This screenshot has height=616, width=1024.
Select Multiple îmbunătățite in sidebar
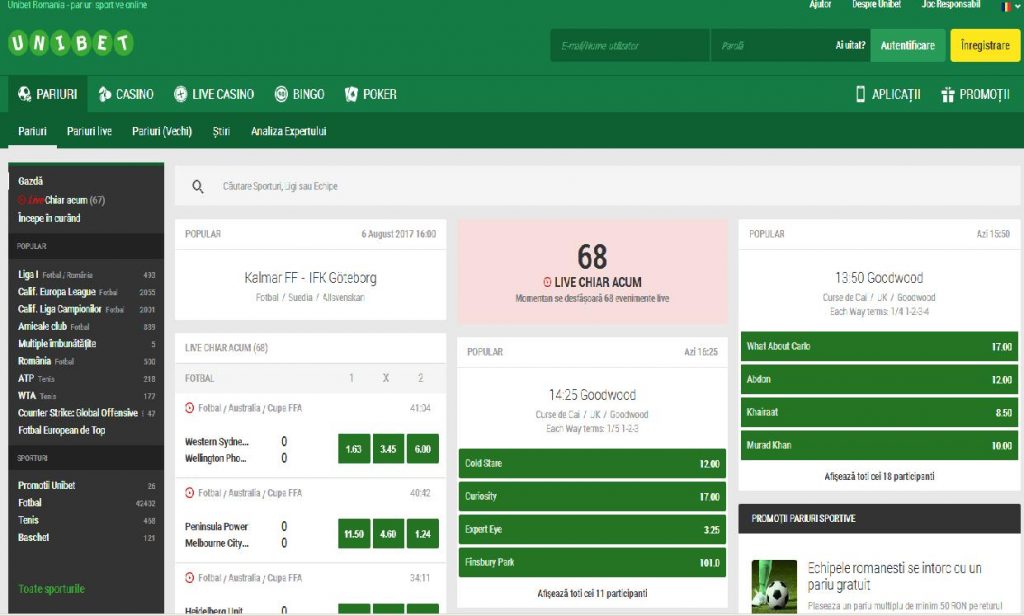(x=86, y=344)
